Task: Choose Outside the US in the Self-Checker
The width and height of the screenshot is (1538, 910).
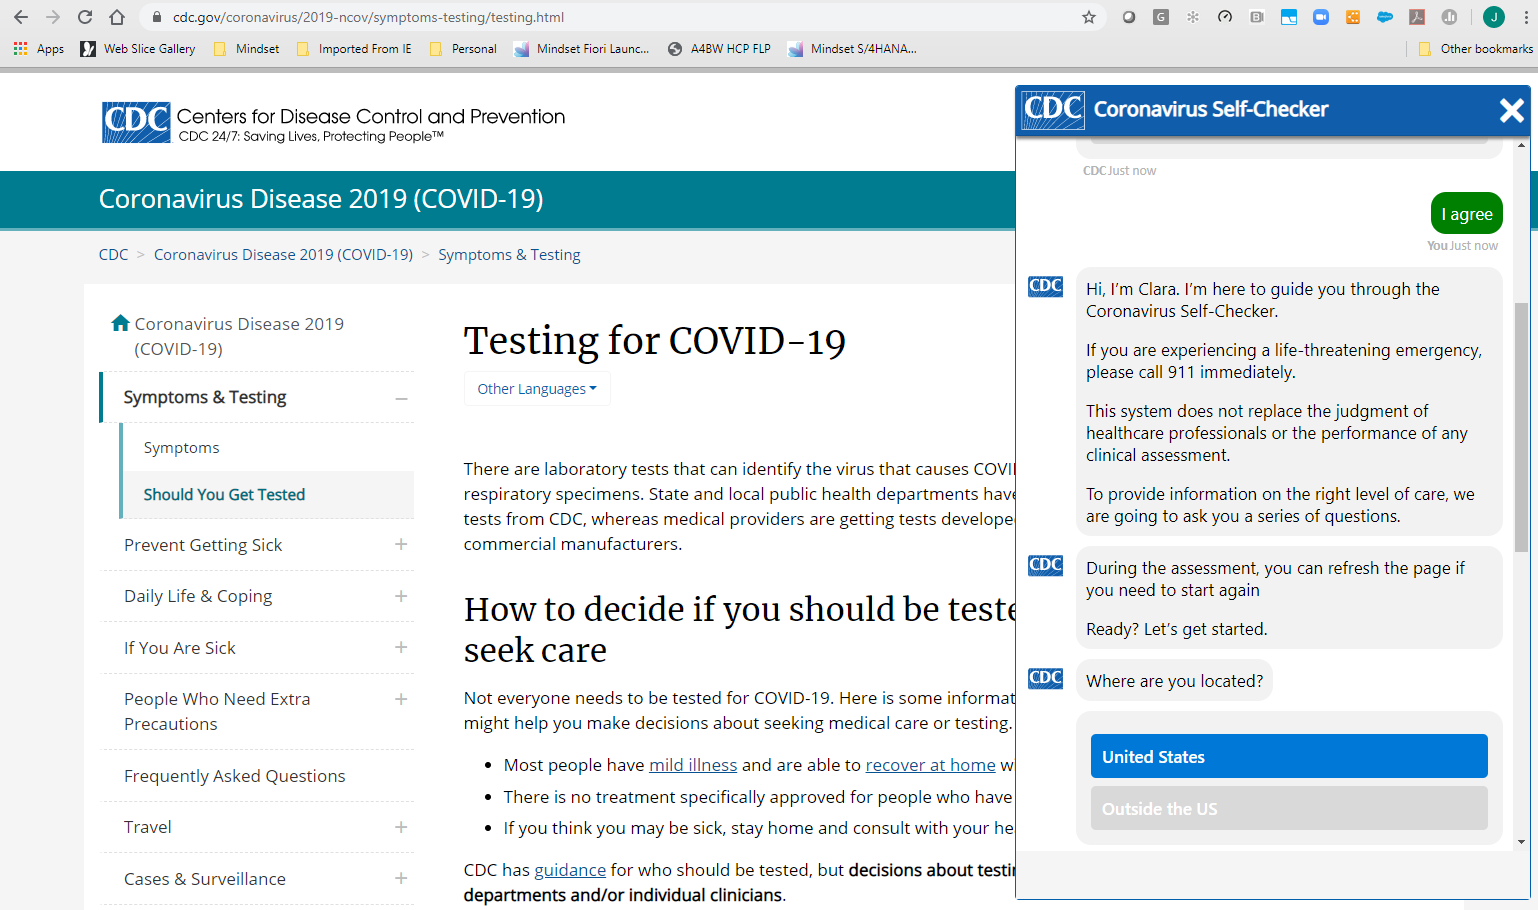Action: (x=1289, y=808)
